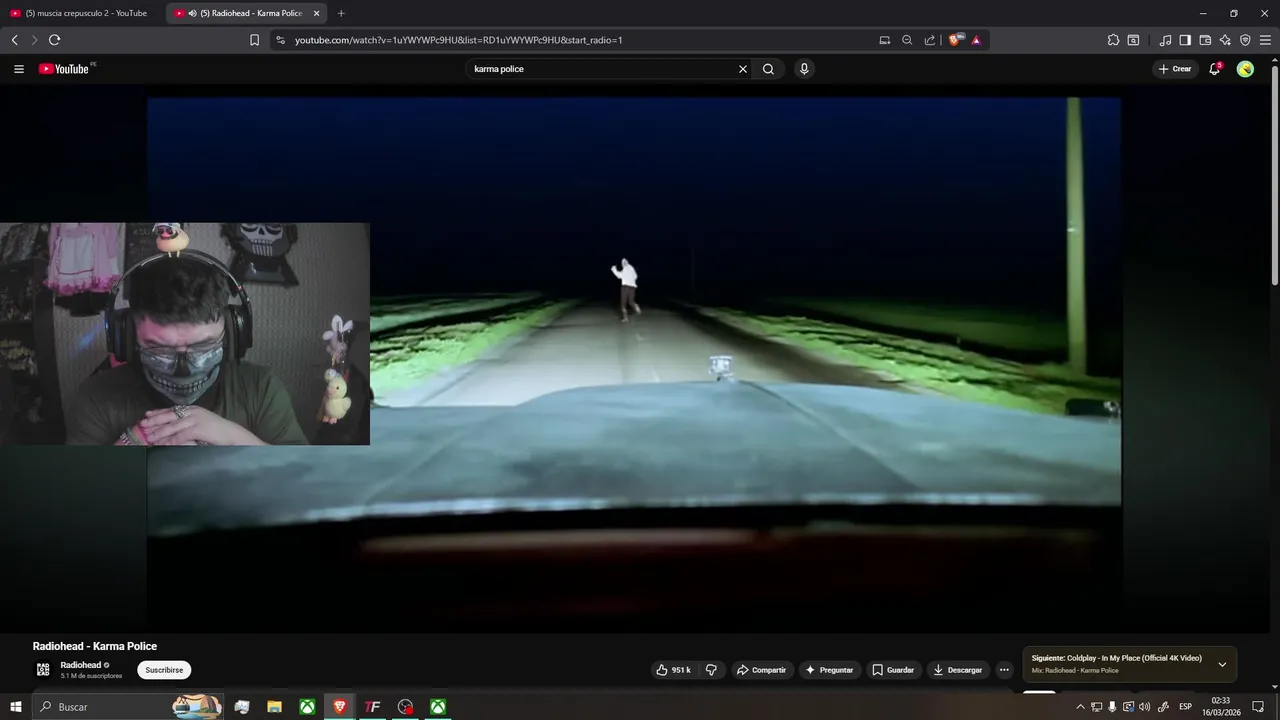Image resolution: width=1280 pixels, height=720 pixels.
Task: Switch to 'muscia crepusculo 2' tab
Action: pyautogui.click(x=80, y=13)
